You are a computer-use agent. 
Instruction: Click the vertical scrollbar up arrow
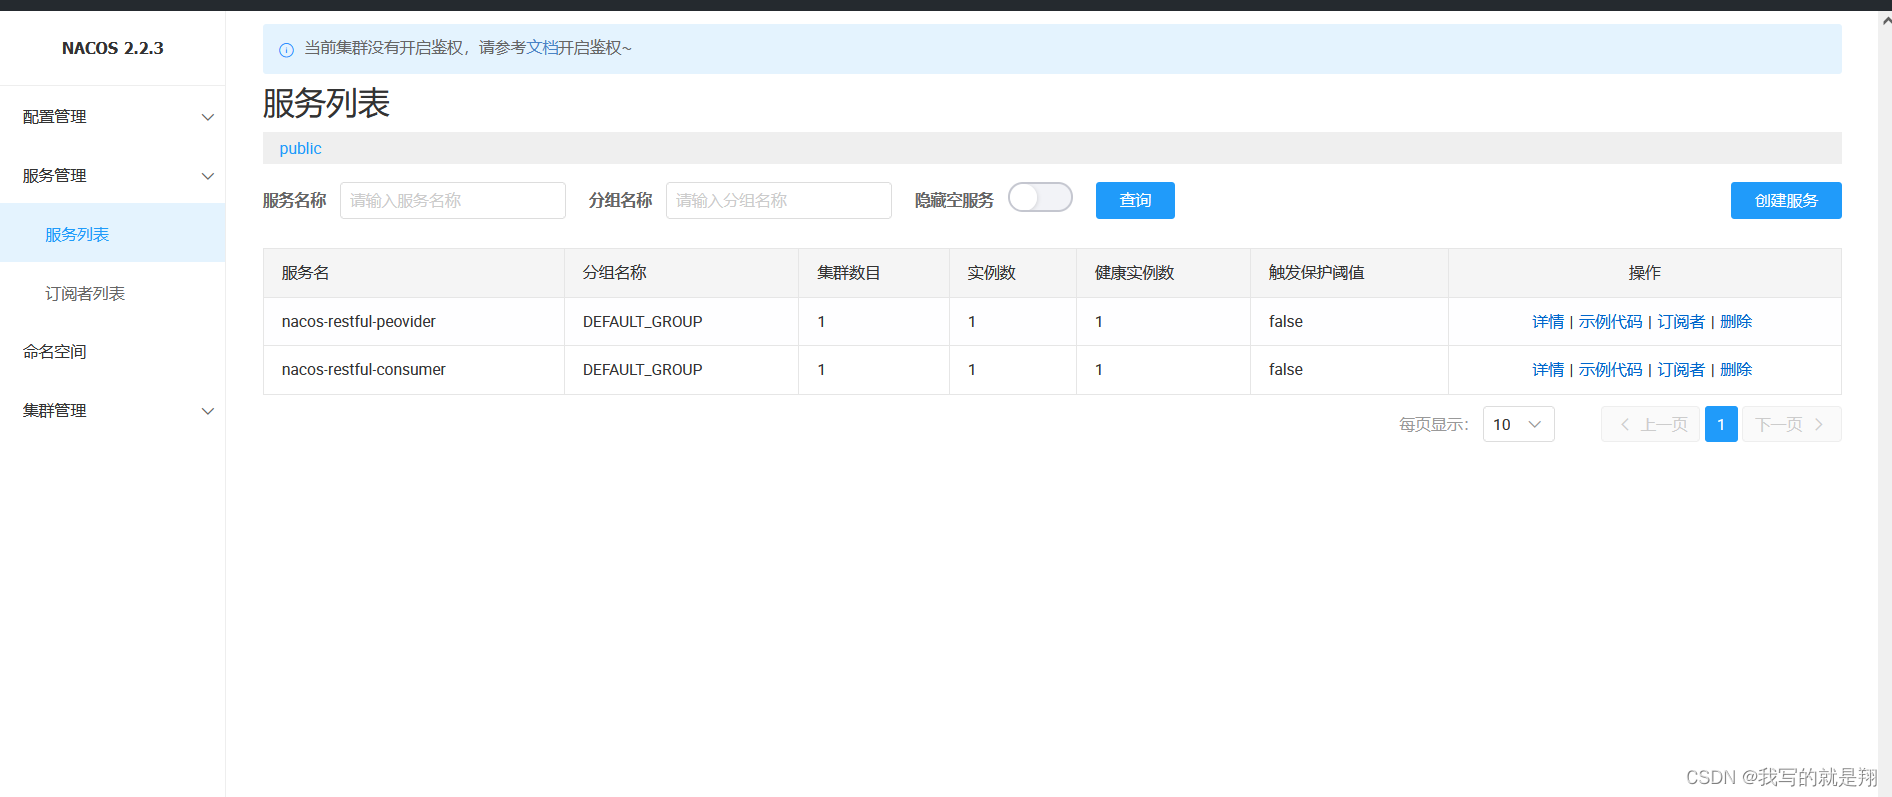click(1885, 19)
